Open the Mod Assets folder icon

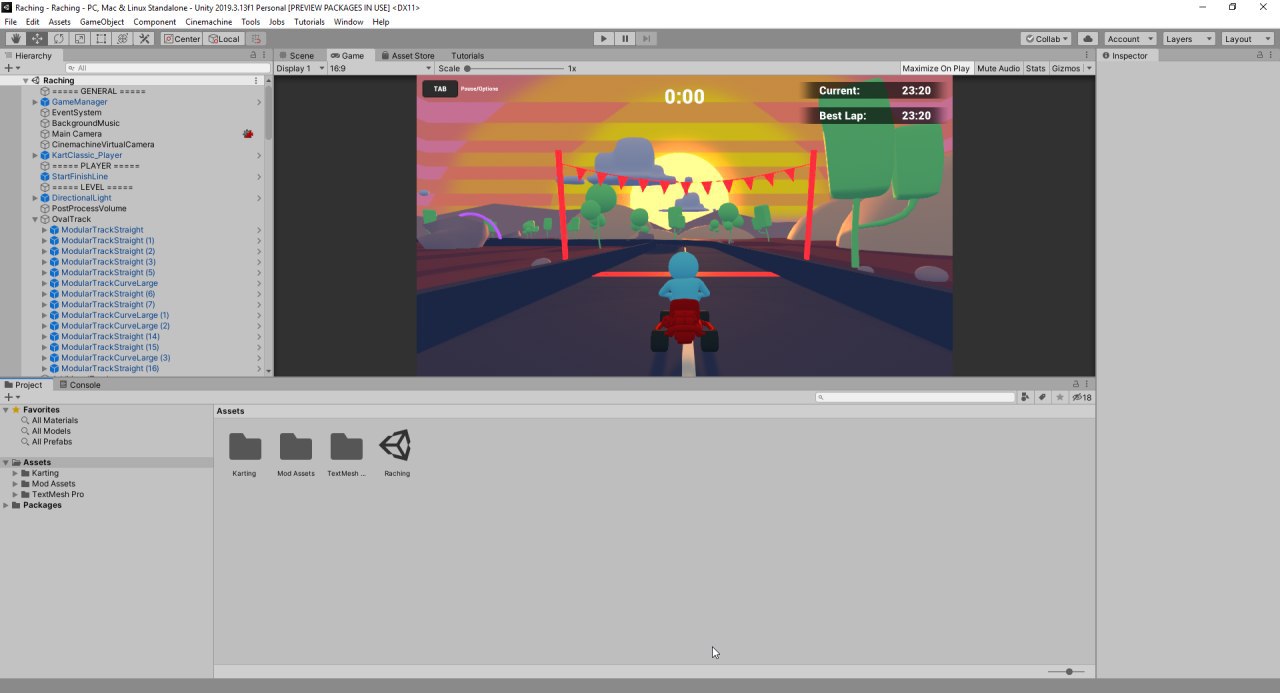(x=295, y=446)
